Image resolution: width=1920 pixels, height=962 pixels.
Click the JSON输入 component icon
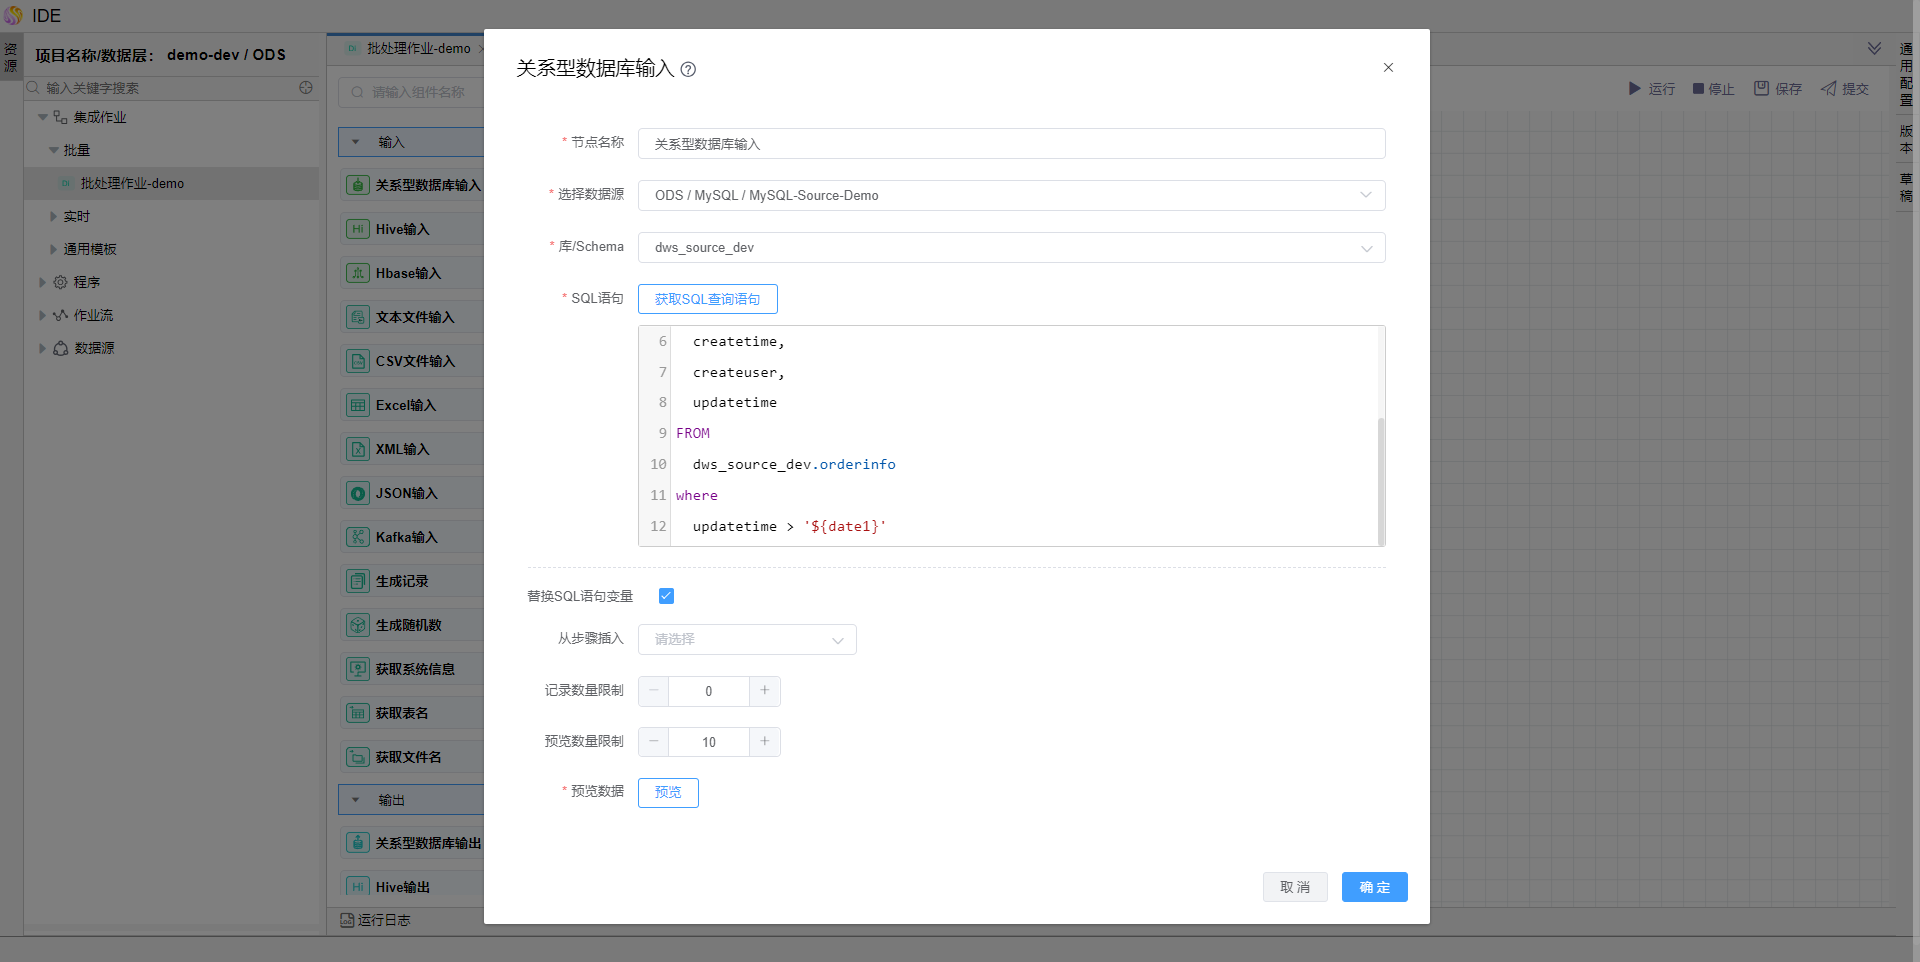357,493
